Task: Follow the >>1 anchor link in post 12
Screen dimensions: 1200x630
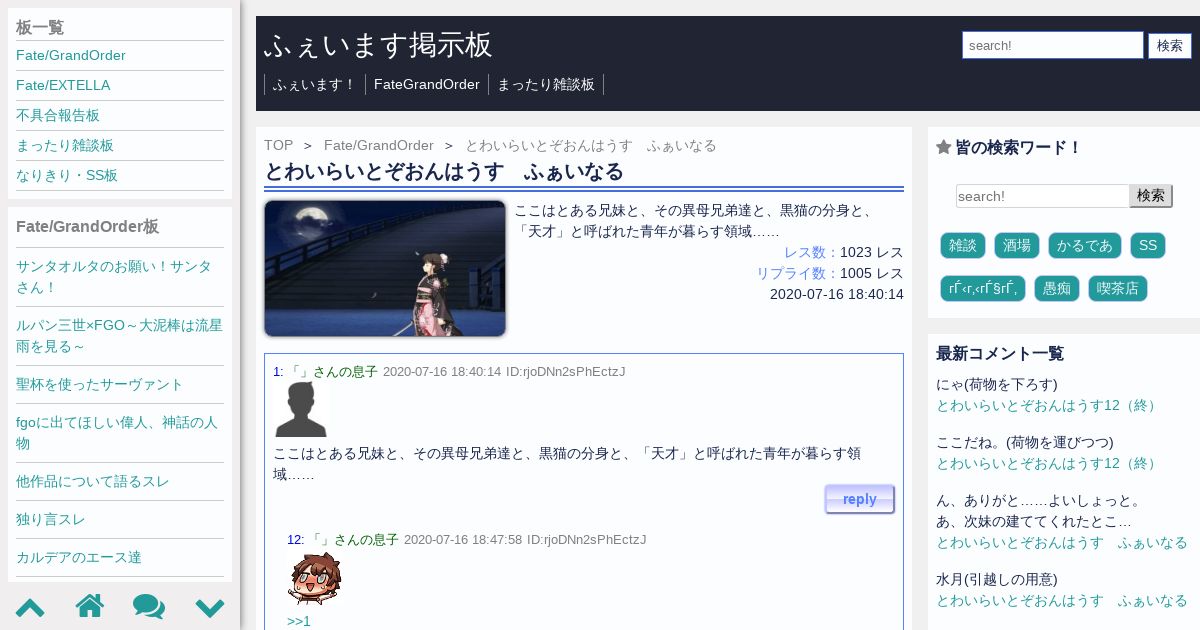Action: pos(299,621)
